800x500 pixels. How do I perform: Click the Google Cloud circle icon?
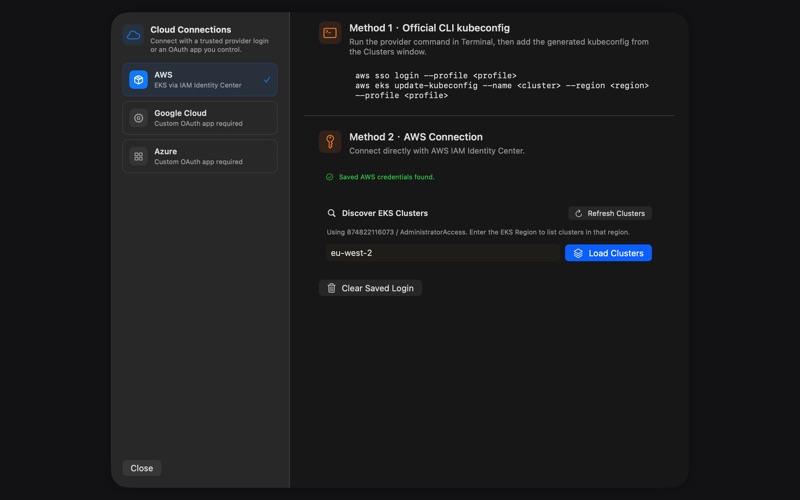click(138, 118)
